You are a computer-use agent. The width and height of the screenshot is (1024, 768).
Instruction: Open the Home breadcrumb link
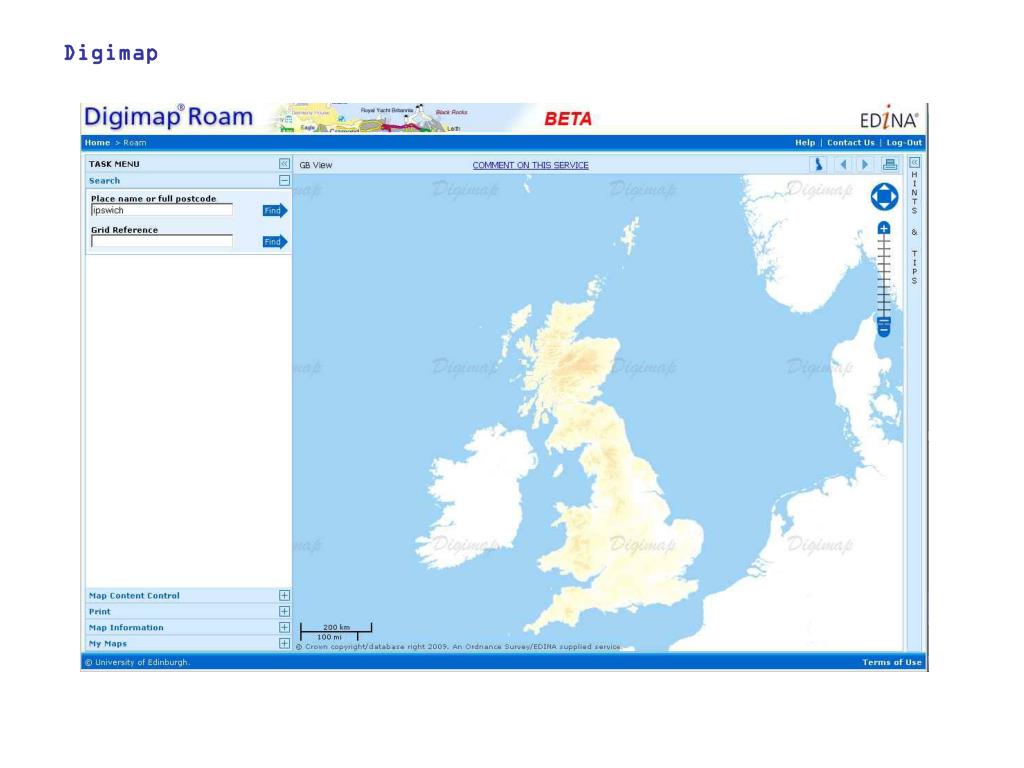(97, 142)
